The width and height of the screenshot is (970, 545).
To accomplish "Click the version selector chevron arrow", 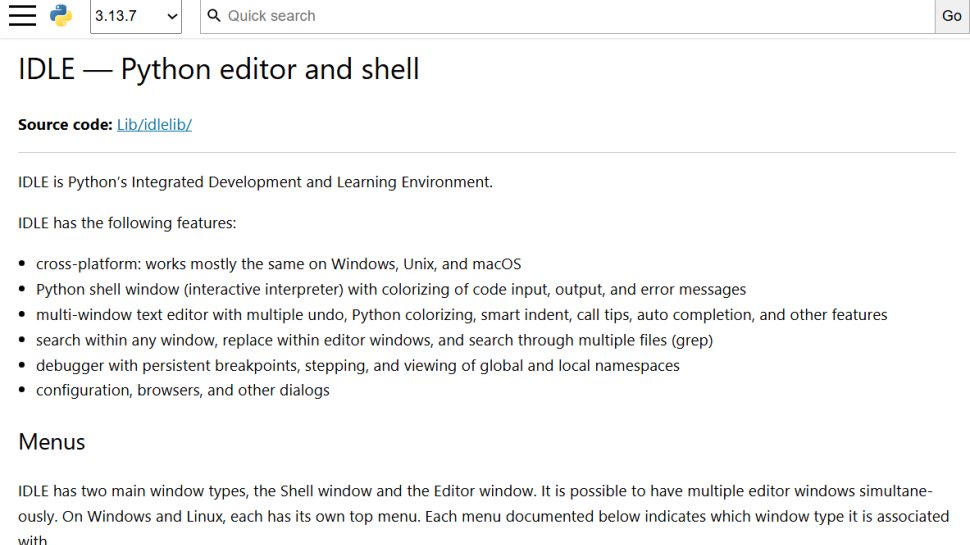I will click(x=173, y=17).
